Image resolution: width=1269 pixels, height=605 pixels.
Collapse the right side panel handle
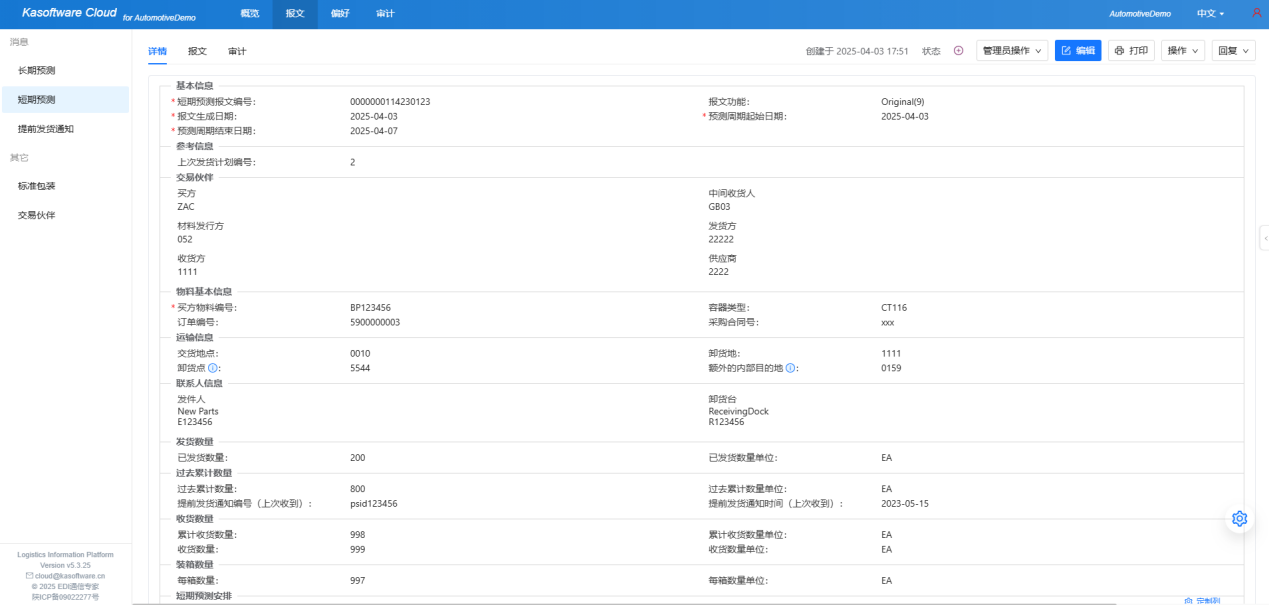click(x=1264, y=238)
